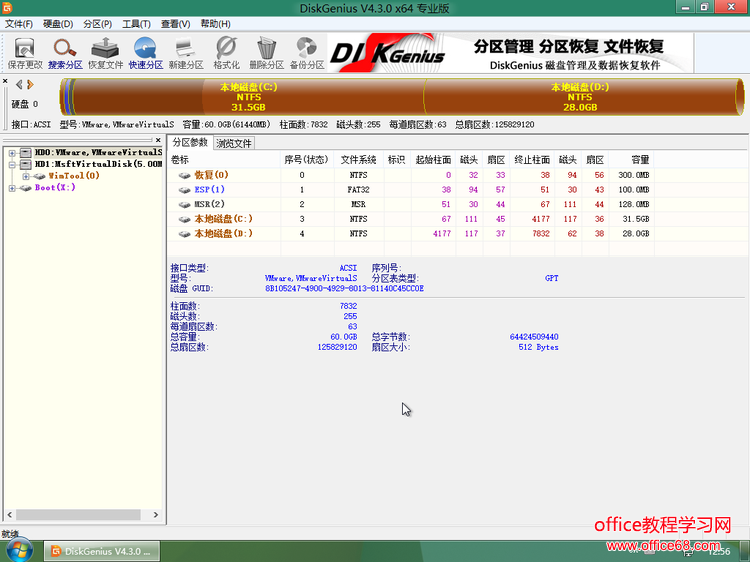Click drive icon of 本地磁盘(C:) row
The width and height of the screenshot is (750, 562).
[x=184, y=220]
